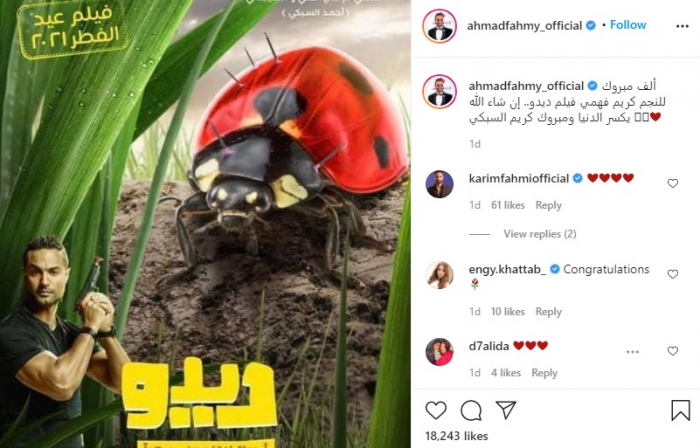Reply to d7alida's comment
The width and height of the screenshot is (700, 448).
click(x=544, y=373)
